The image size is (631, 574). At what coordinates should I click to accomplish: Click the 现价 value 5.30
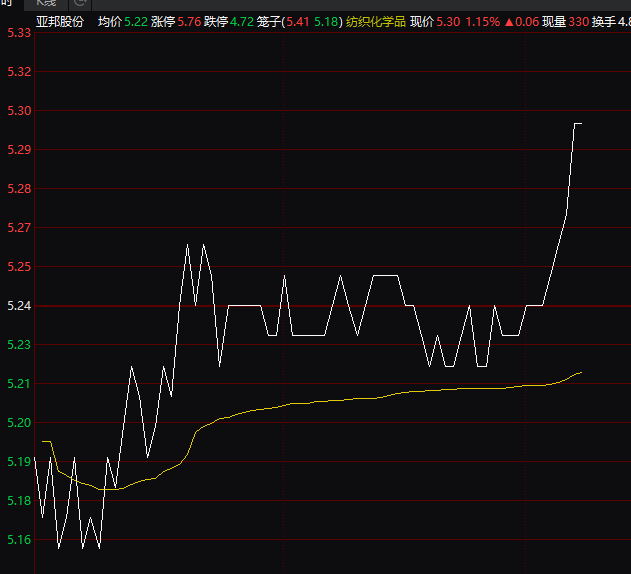[x=448, y=21]
